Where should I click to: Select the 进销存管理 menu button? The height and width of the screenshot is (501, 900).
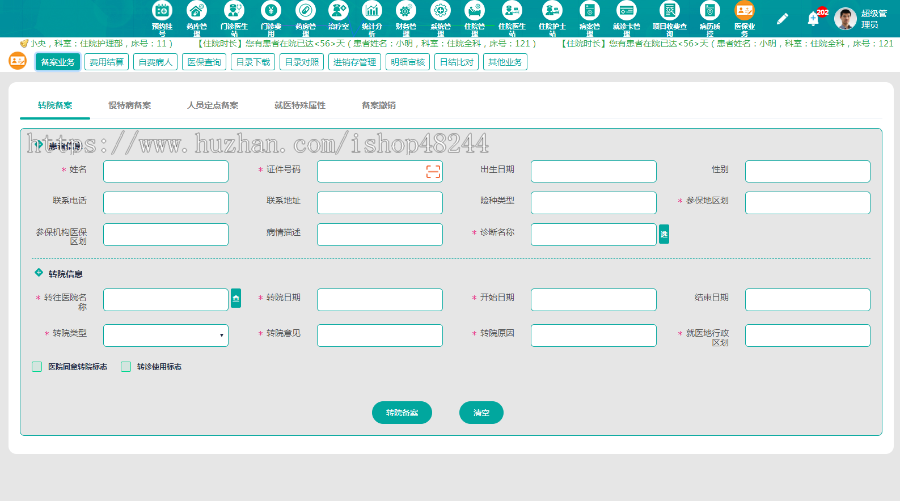pos(355,62)
